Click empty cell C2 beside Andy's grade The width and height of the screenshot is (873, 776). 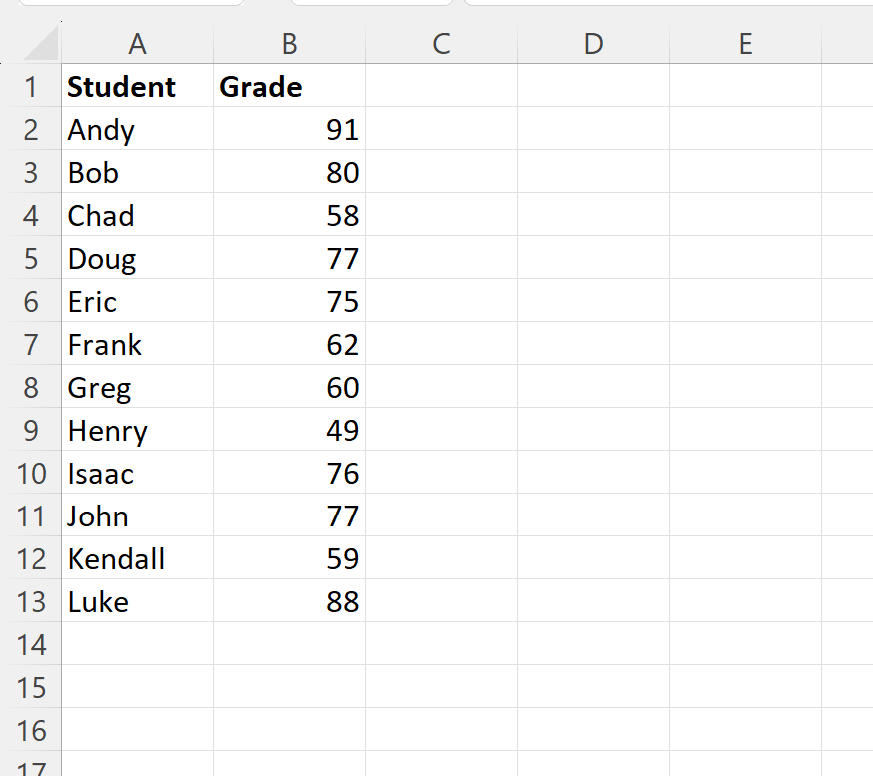pyautogui.click(x=440, y=130)
